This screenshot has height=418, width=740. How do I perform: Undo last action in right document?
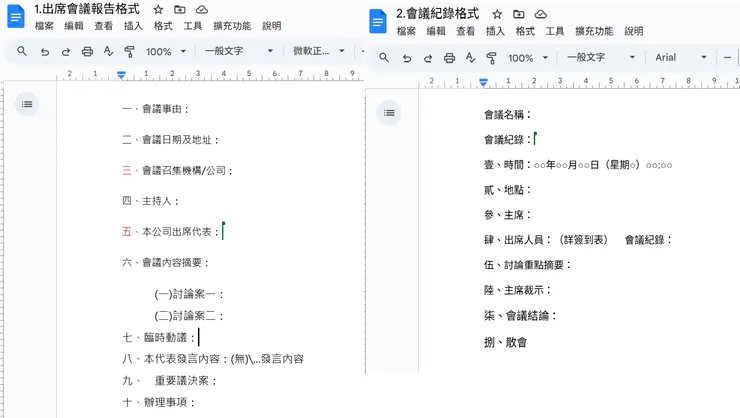[407, 58]
